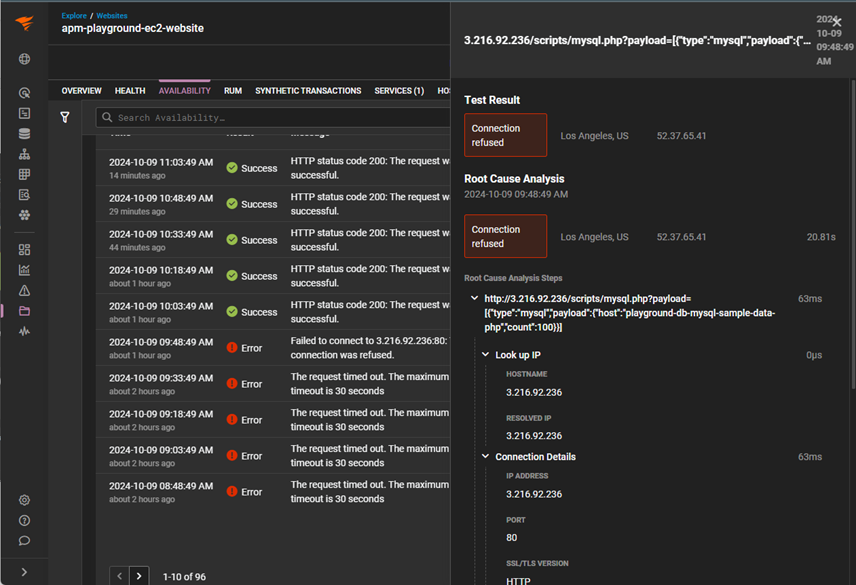Open settings gear in sidebar
This screenshot has height=585, width=856.
coord(24,500)
